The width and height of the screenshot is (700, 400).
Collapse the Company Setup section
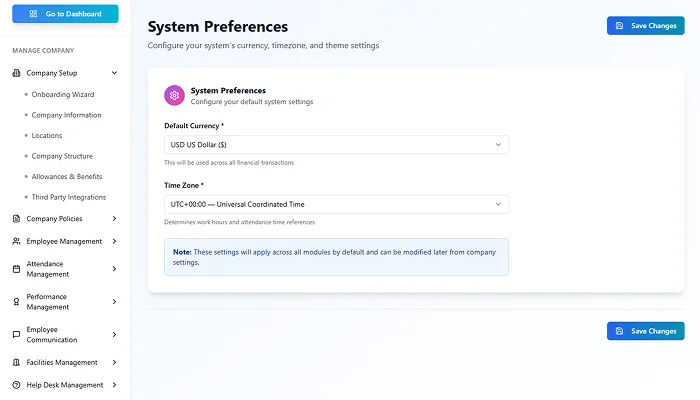[x=114, y=73]
